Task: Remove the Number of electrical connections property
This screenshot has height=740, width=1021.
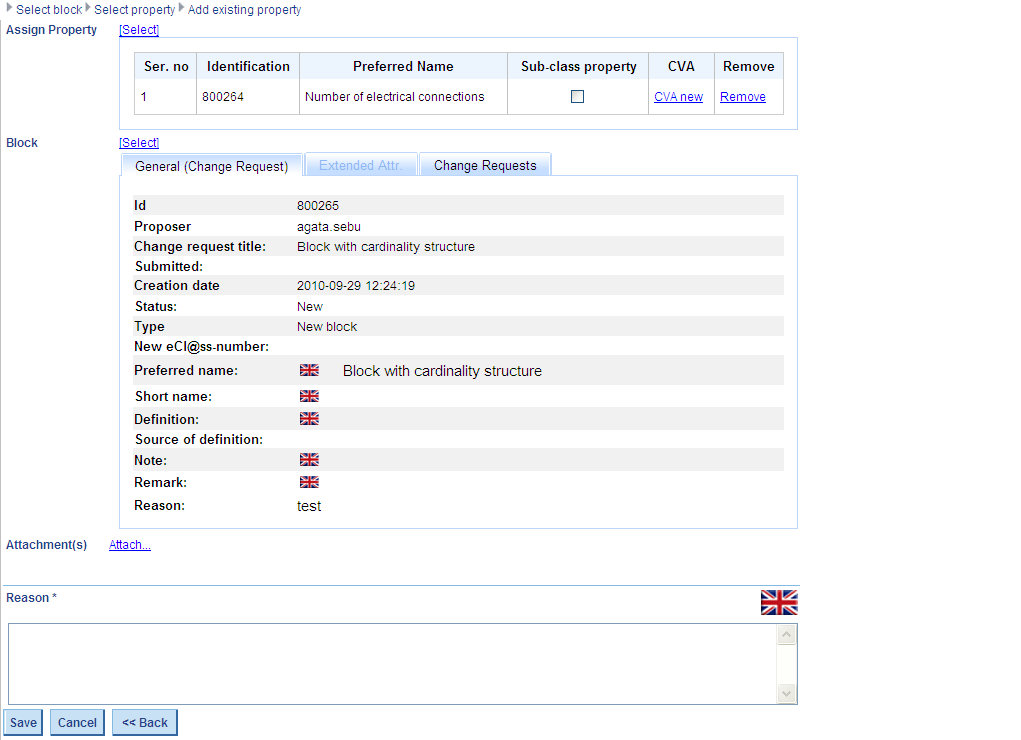Action: click(x=743, y=97)
